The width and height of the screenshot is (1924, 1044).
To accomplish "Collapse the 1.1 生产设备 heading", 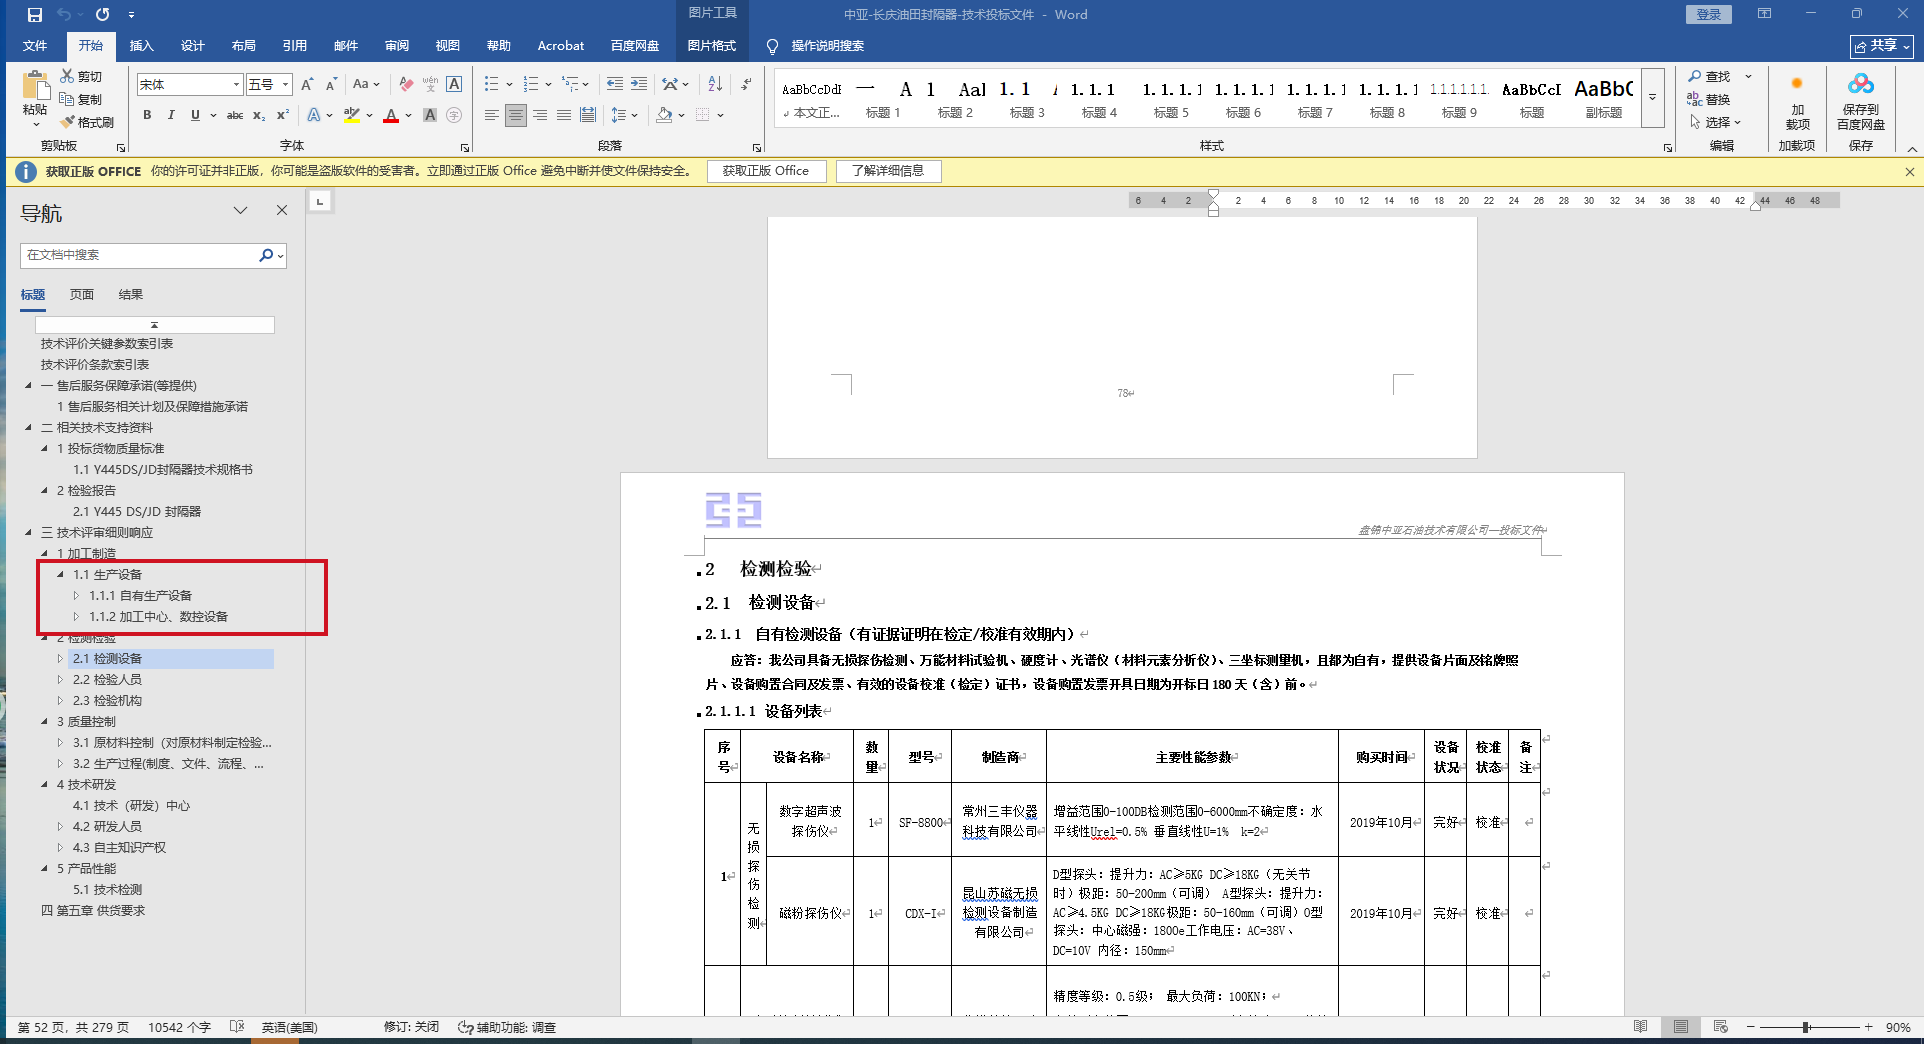I will 61,575.
